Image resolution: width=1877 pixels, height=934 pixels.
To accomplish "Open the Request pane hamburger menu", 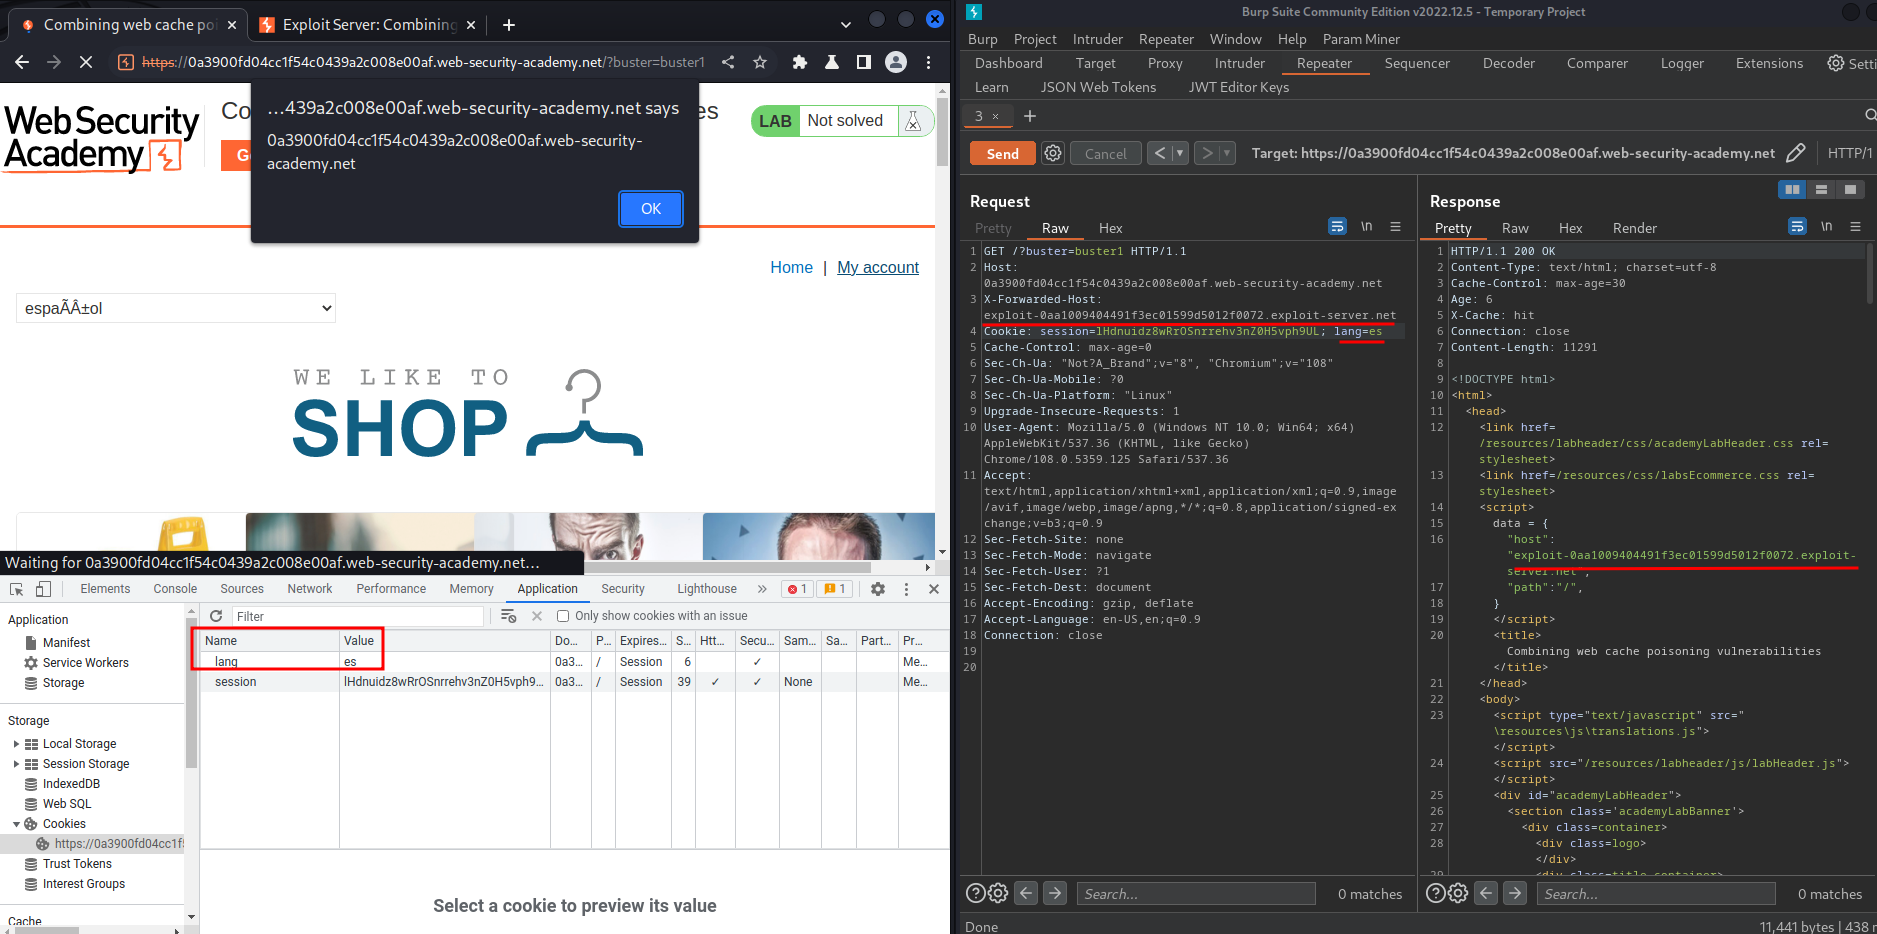I will [x=1395, y=227].
